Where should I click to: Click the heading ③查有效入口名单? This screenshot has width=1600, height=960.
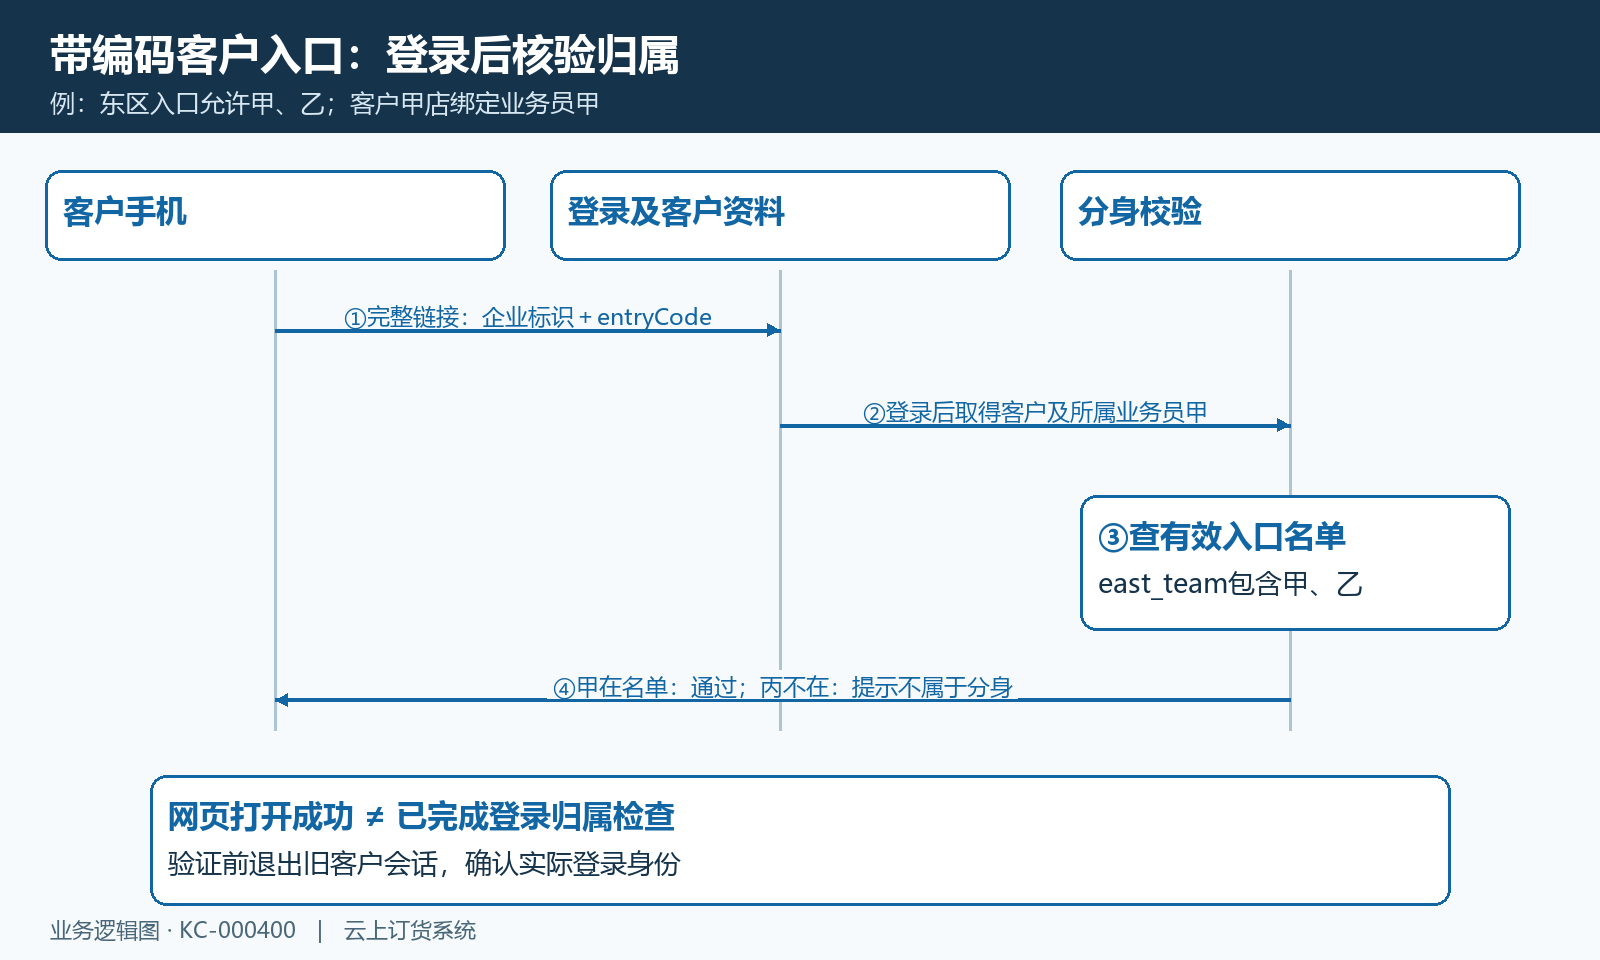coord(1222,537)
